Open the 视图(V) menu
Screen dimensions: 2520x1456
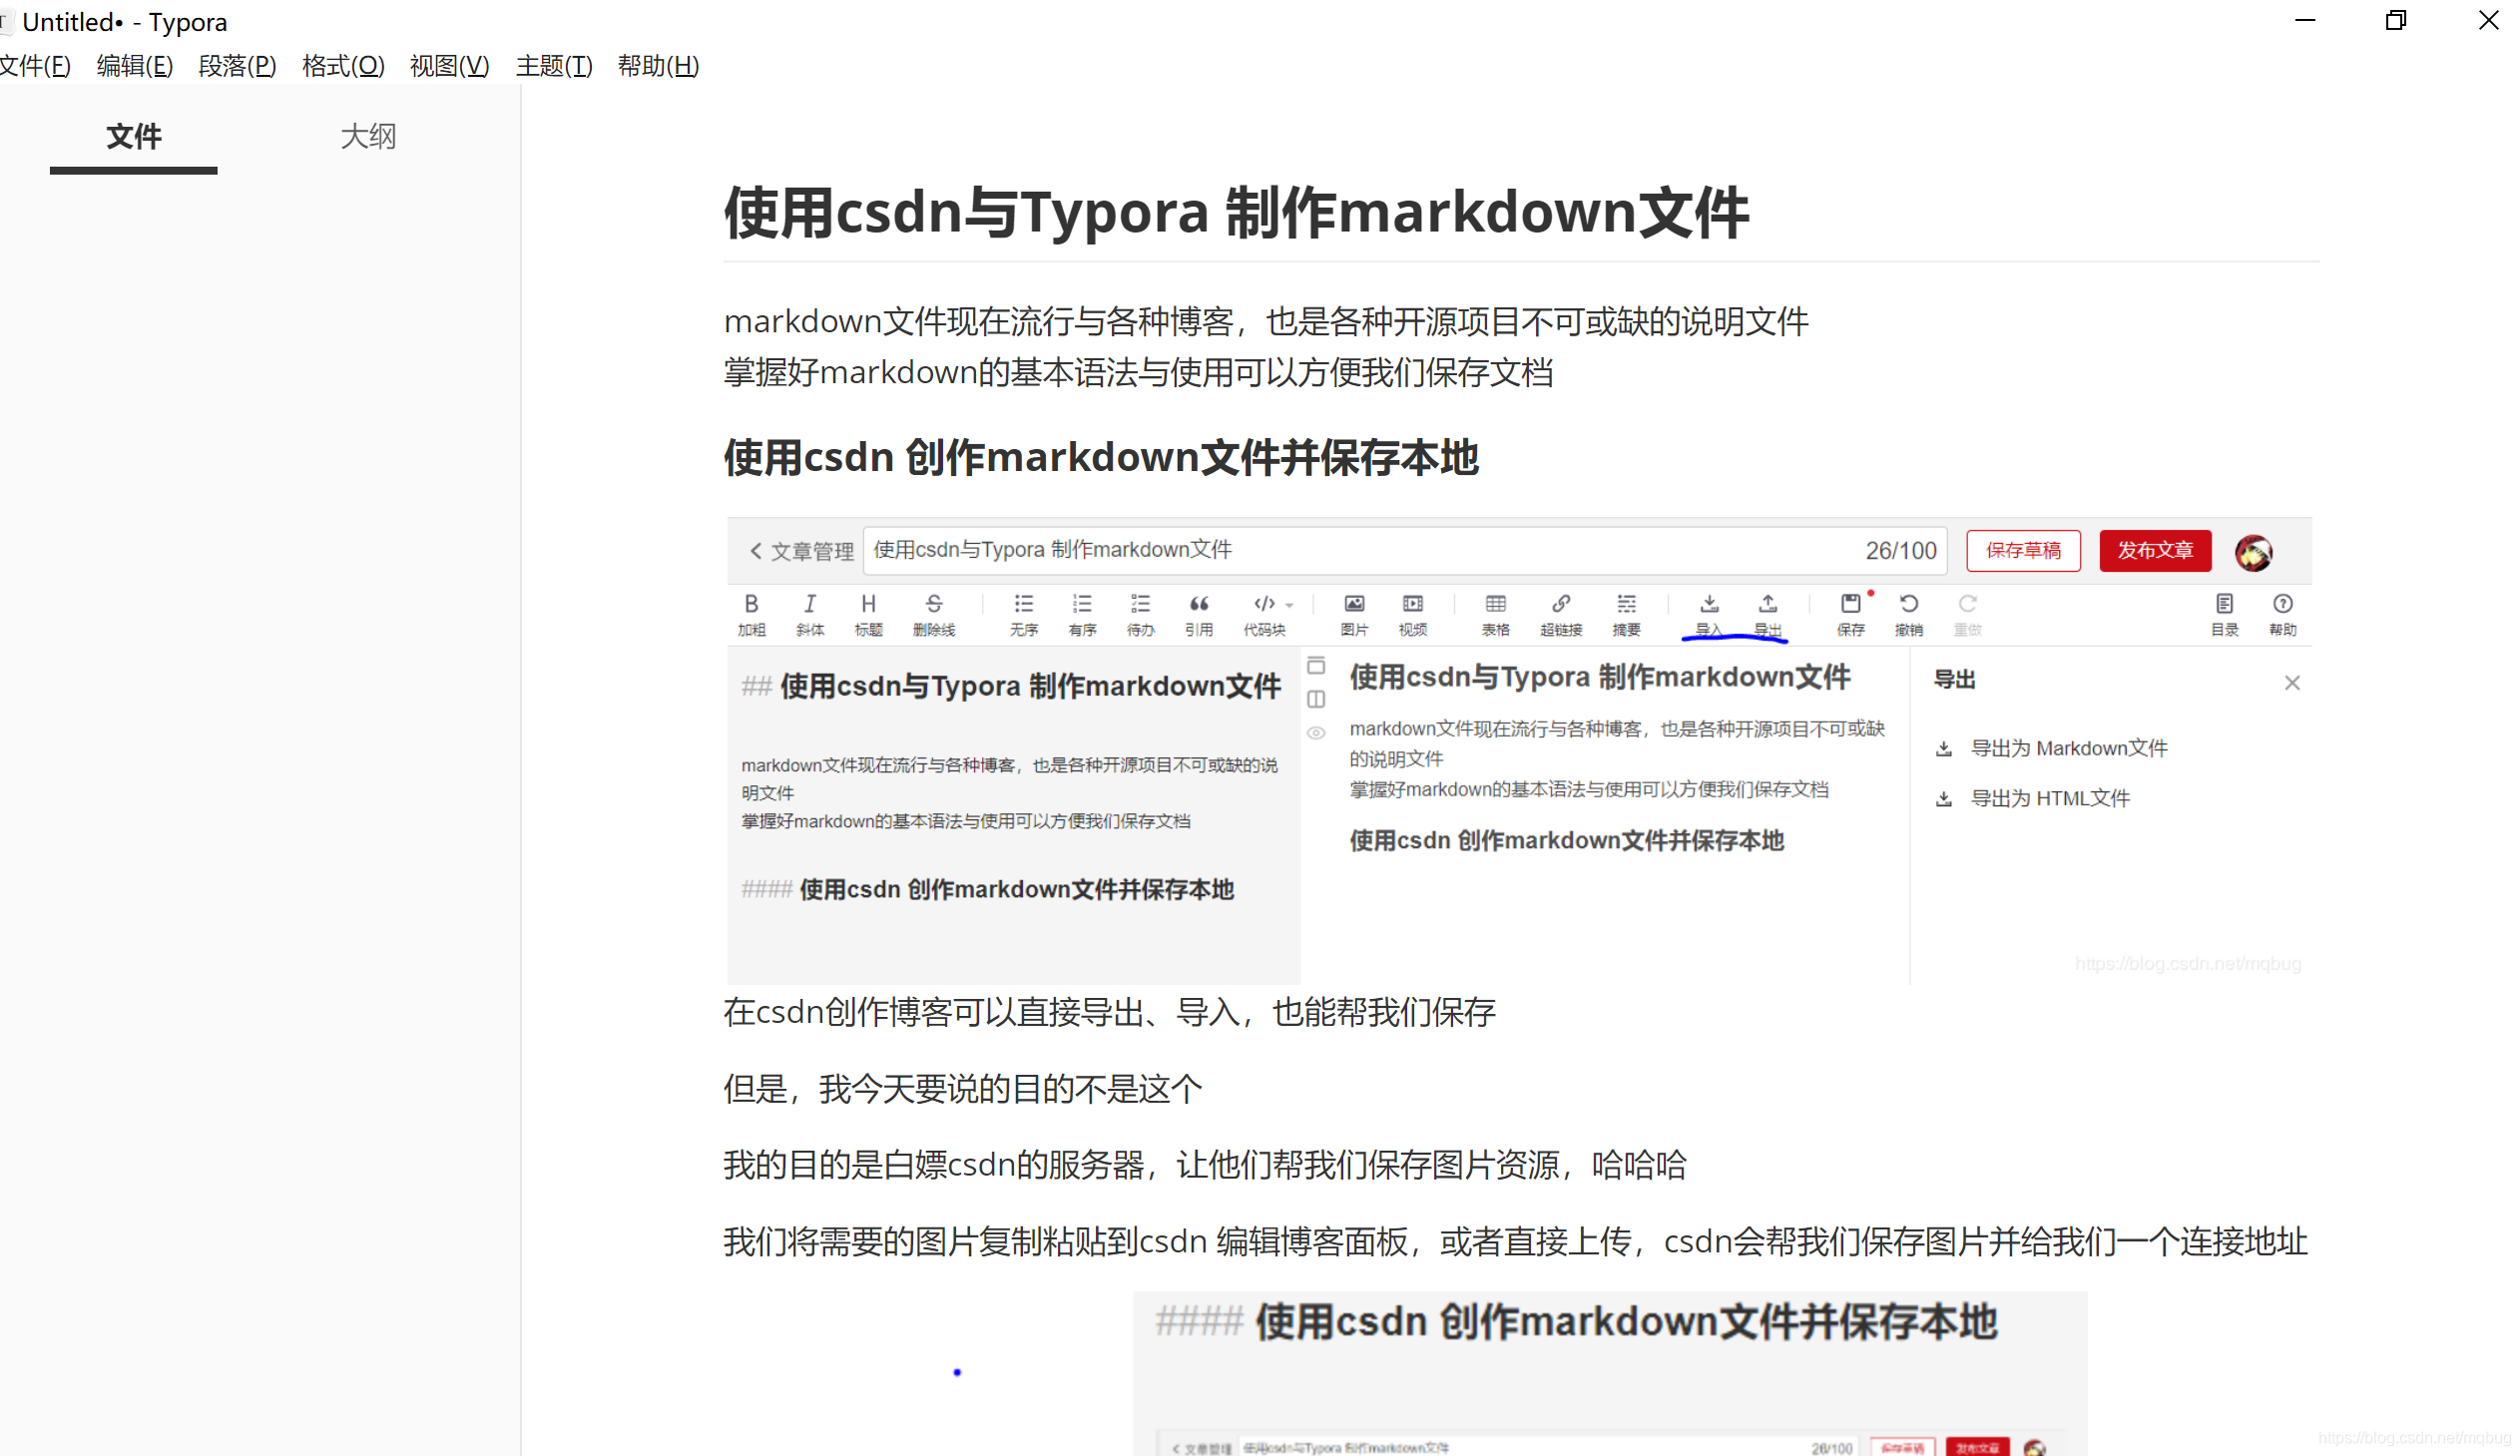pyautogui.click(x=450, y=66)
